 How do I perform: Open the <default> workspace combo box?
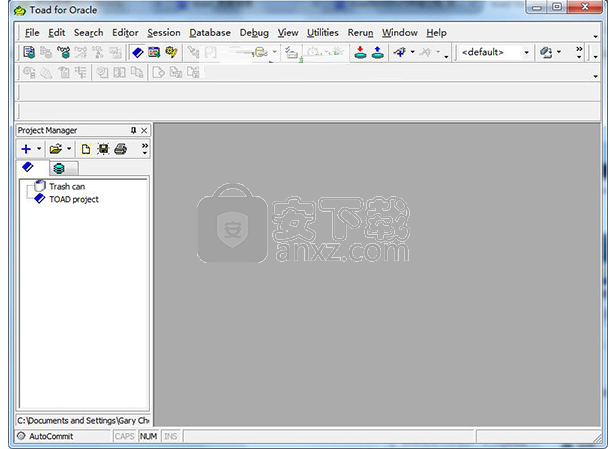(495, 52)
